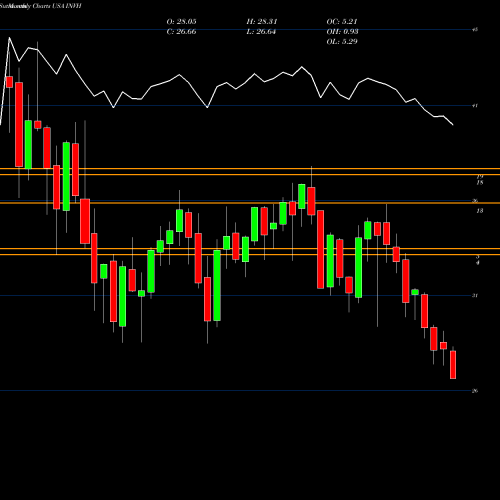Screen dimensions: 500x500
Task: Select the low price text L: 26.64
Action: coord(261,32)
